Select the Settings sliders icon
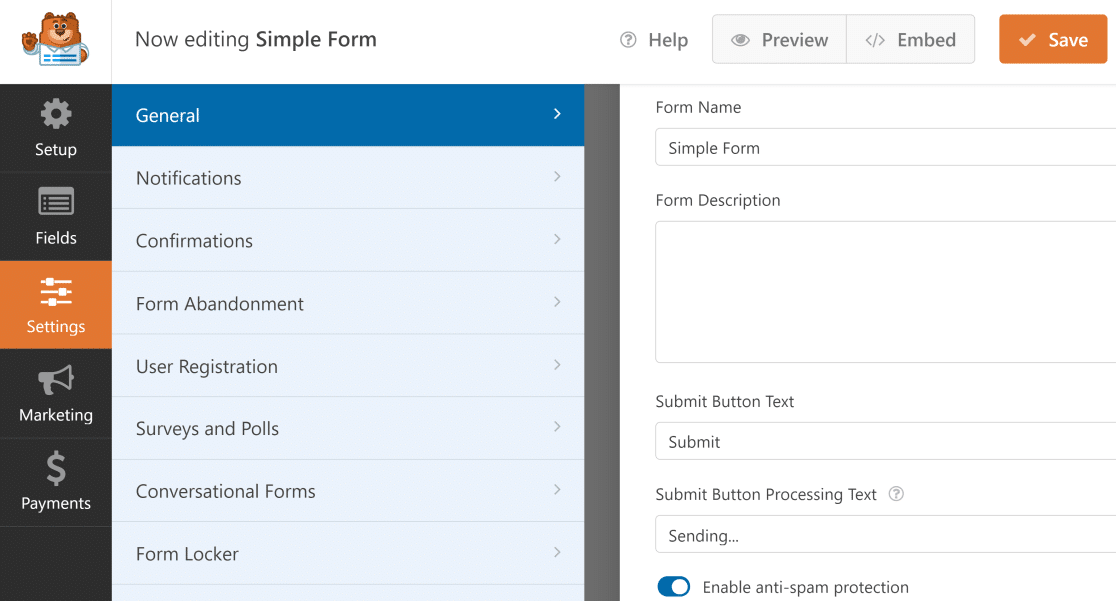Screen dimensions: 1116x601 pos(56,292)
